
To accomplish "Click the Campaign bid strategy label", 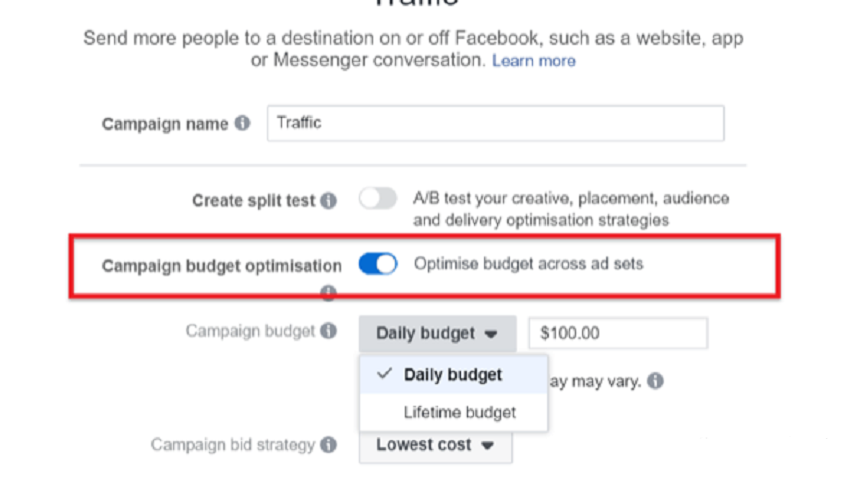I will [232, 445].
